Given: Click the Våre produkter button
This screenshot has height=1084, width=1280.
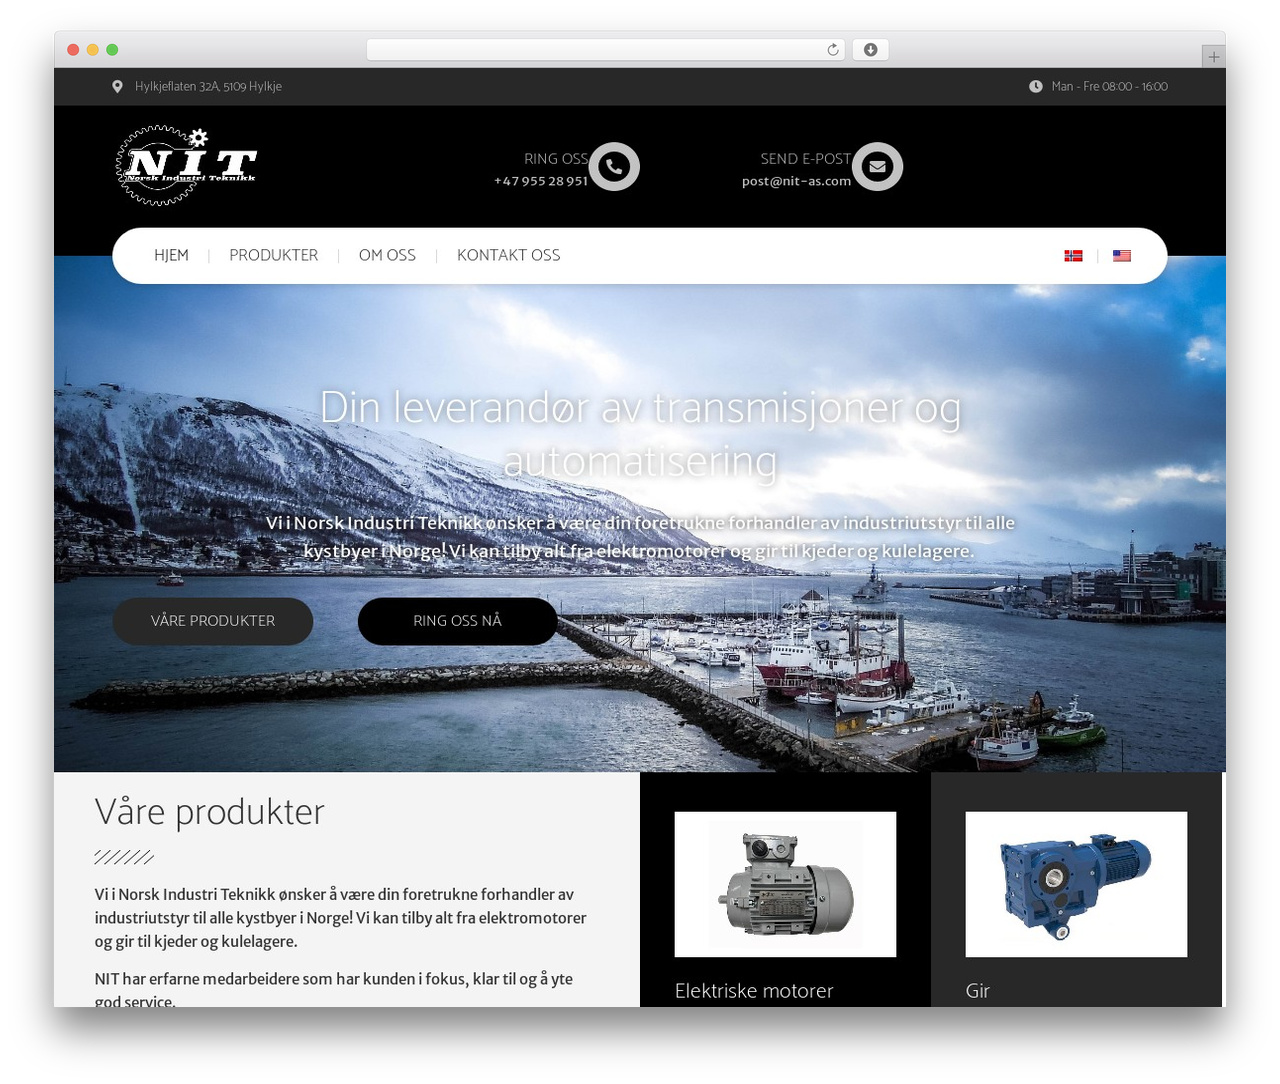Looking at the screenshot, I should 213,621.
